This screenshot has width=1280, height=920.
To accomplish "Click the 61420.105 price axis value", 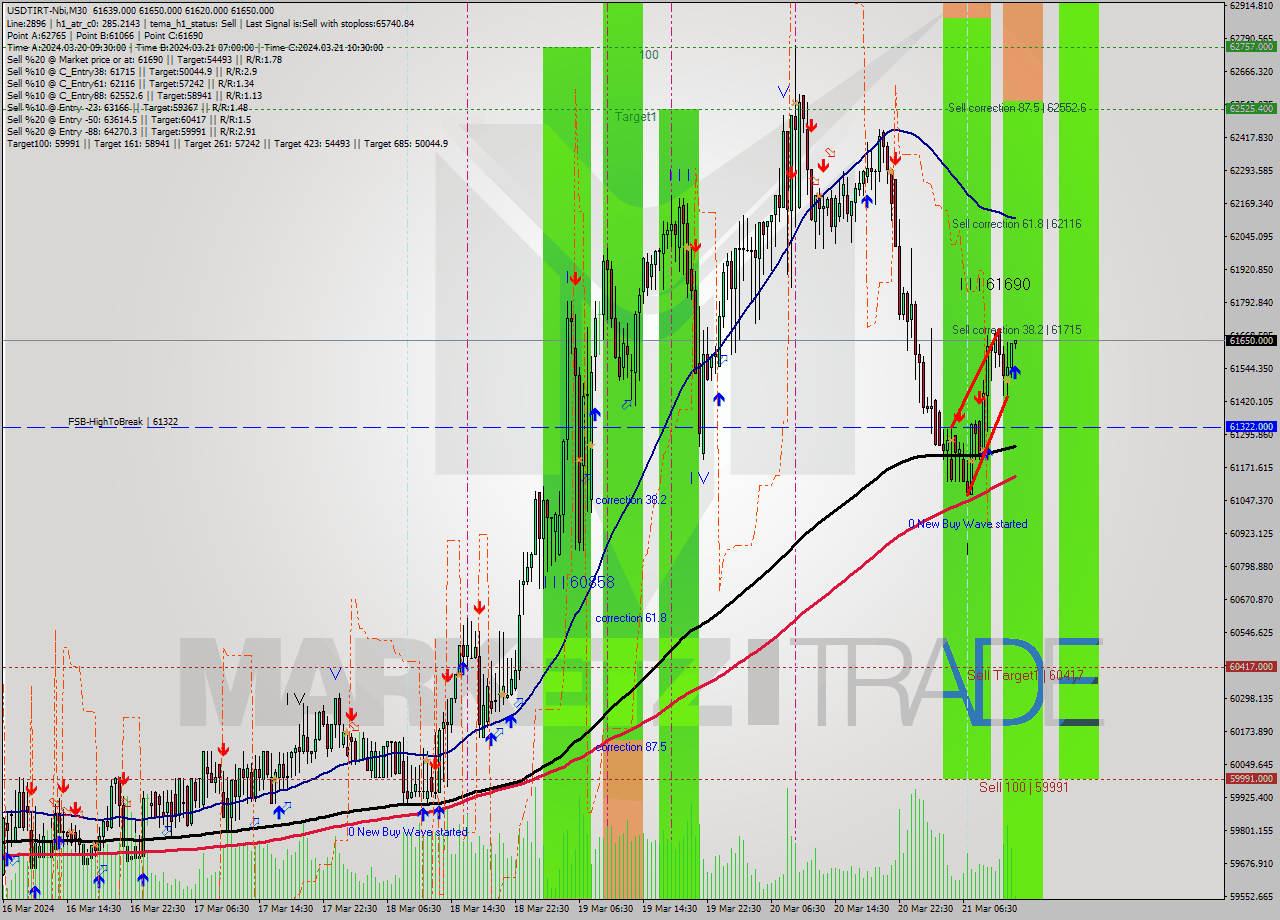I will pyautogui.click(x=1251, y=402).
